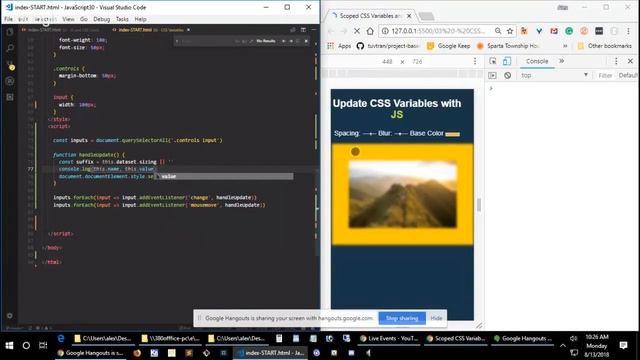The image size is (640, 360).
Task: Click the zoom magnifier in address bar
Action: tap(498, 31)
